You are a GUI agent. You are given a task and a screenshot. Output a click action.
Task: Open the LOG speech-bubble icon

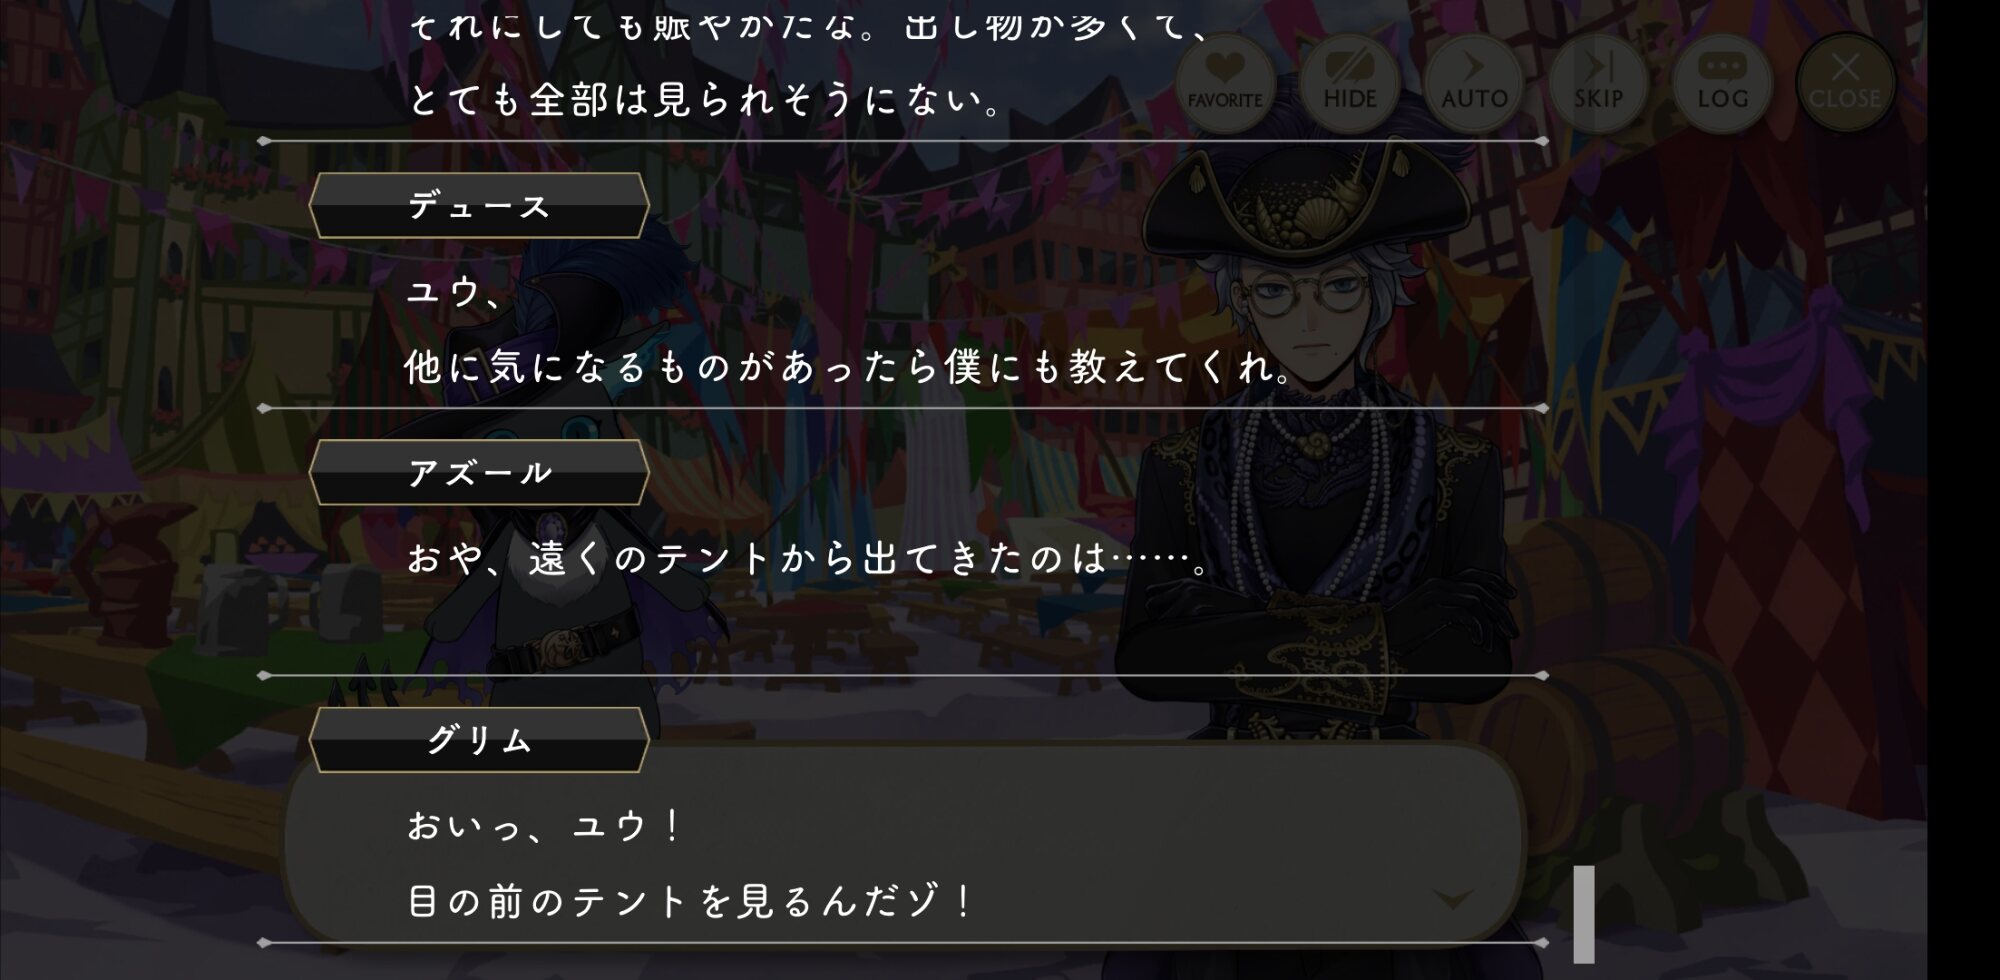1722,82
